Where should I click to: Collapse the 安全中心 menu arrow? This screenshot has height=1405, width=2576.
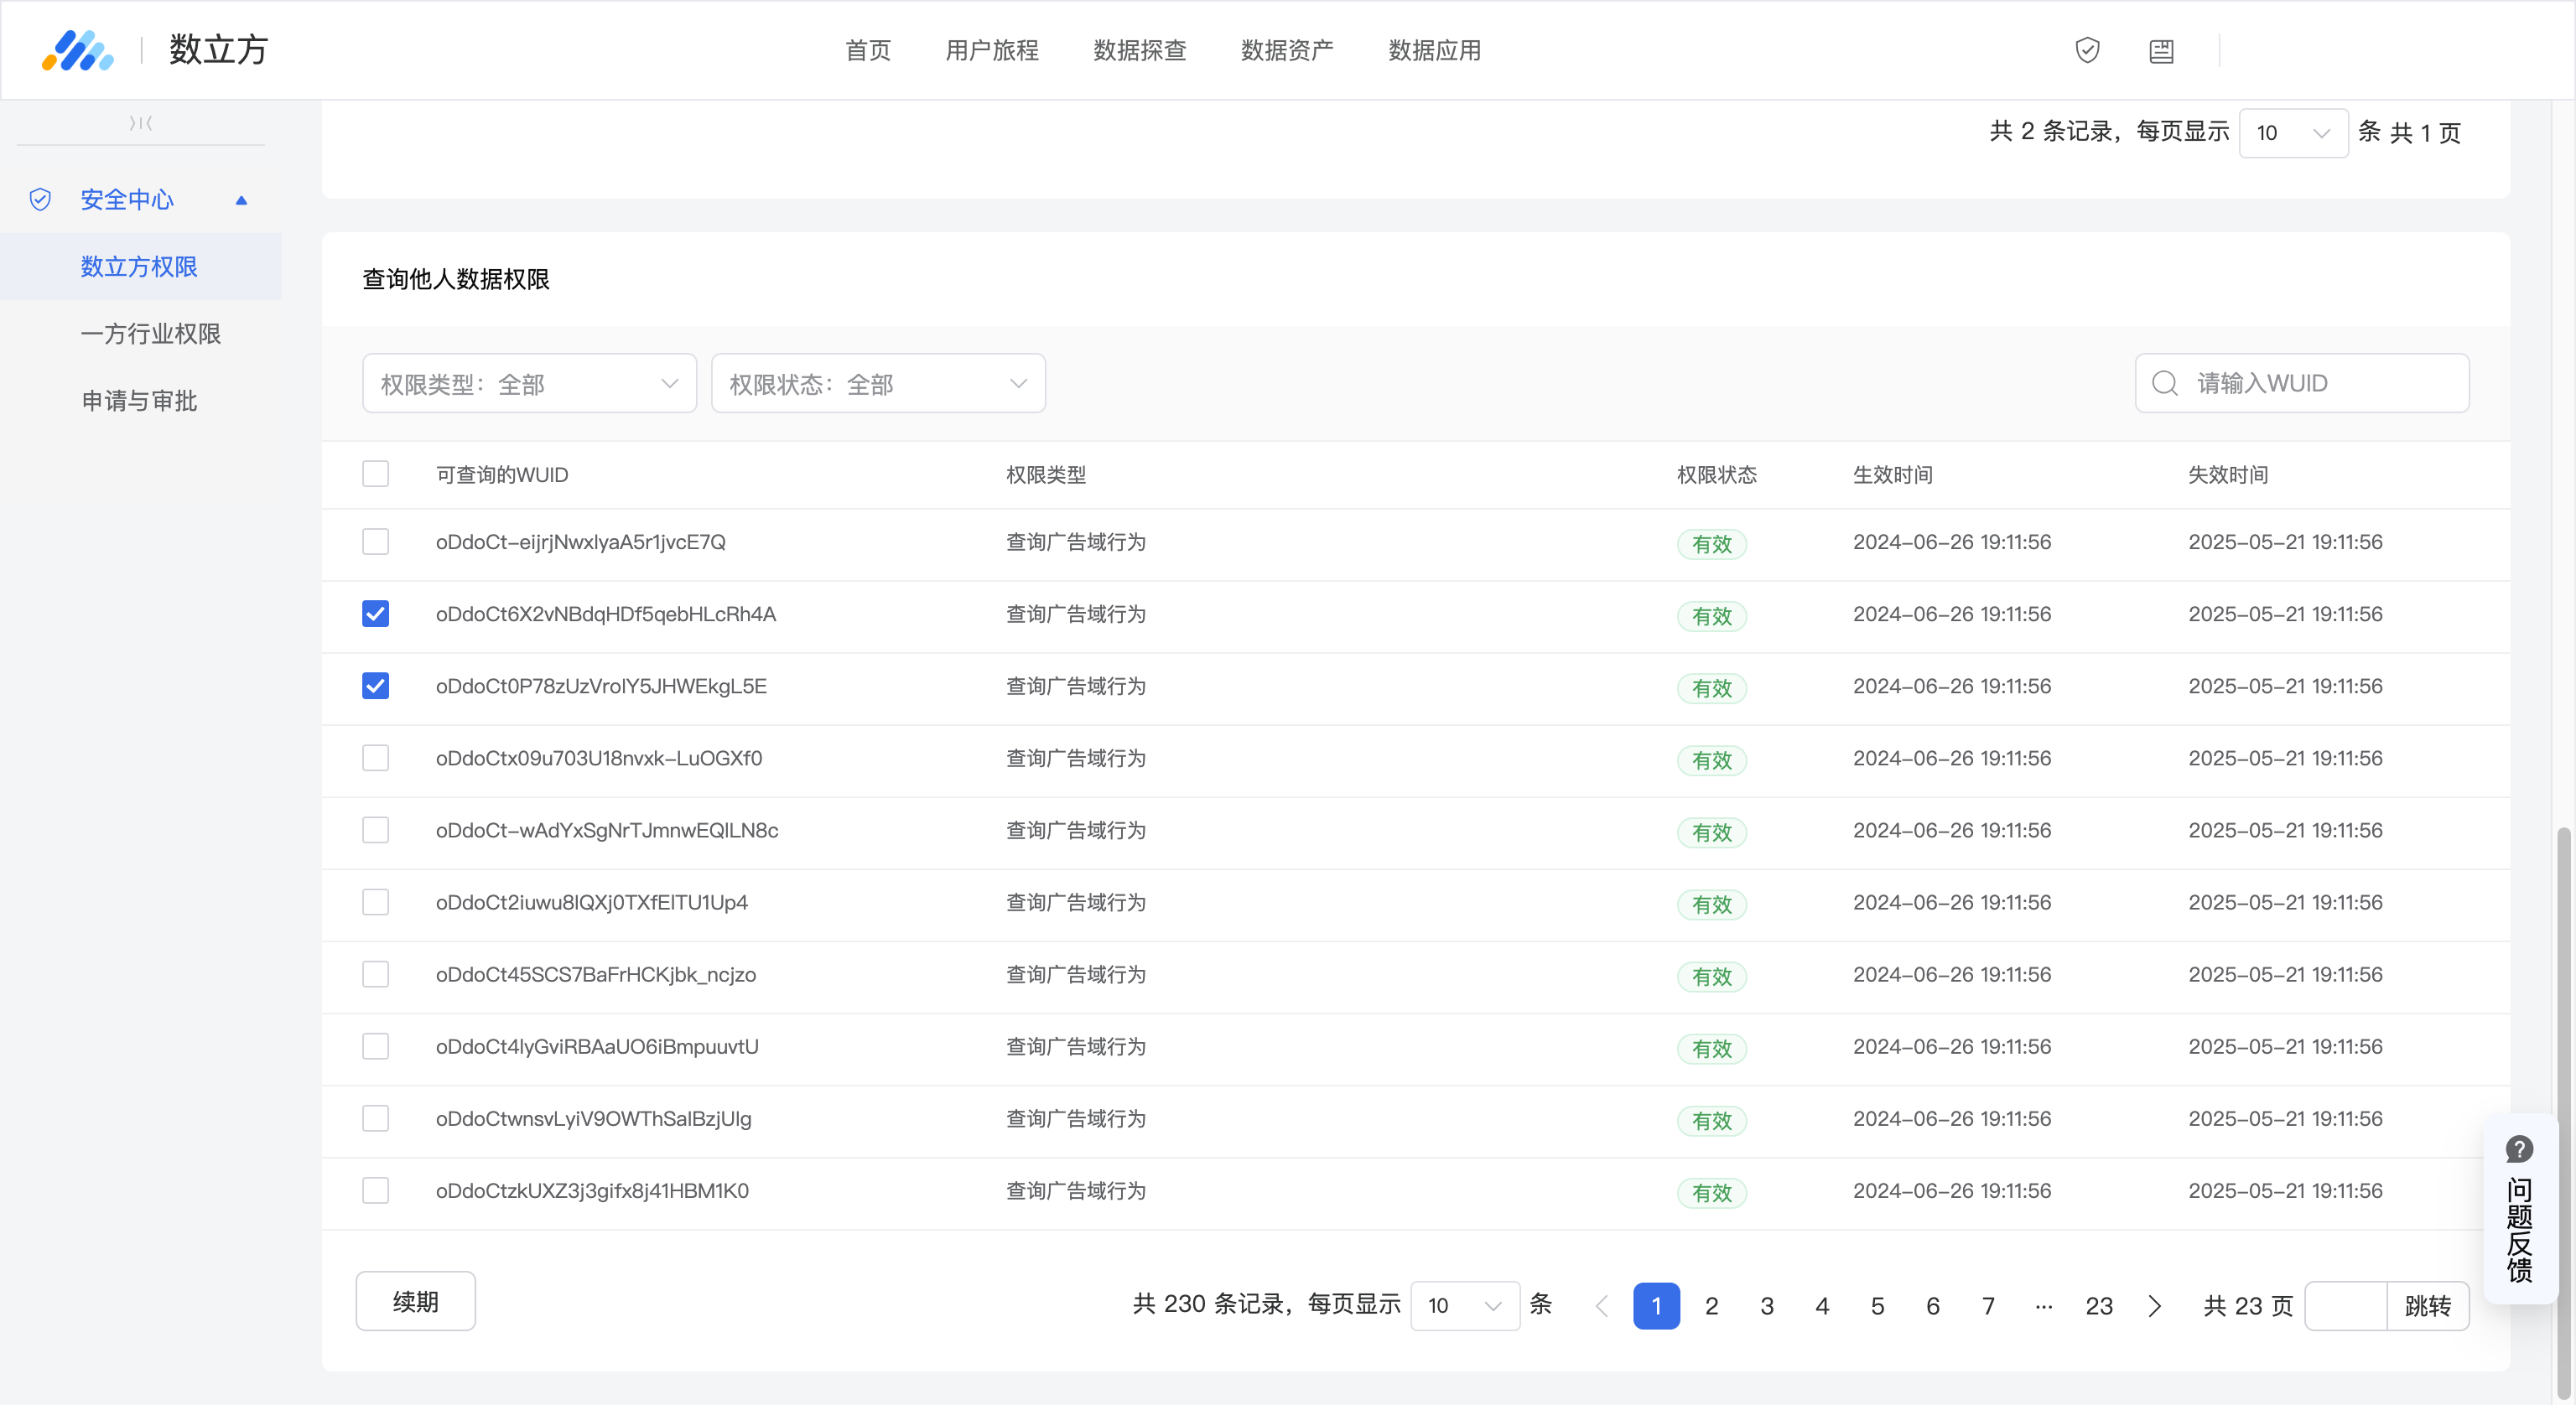click(x=241, y=200)
